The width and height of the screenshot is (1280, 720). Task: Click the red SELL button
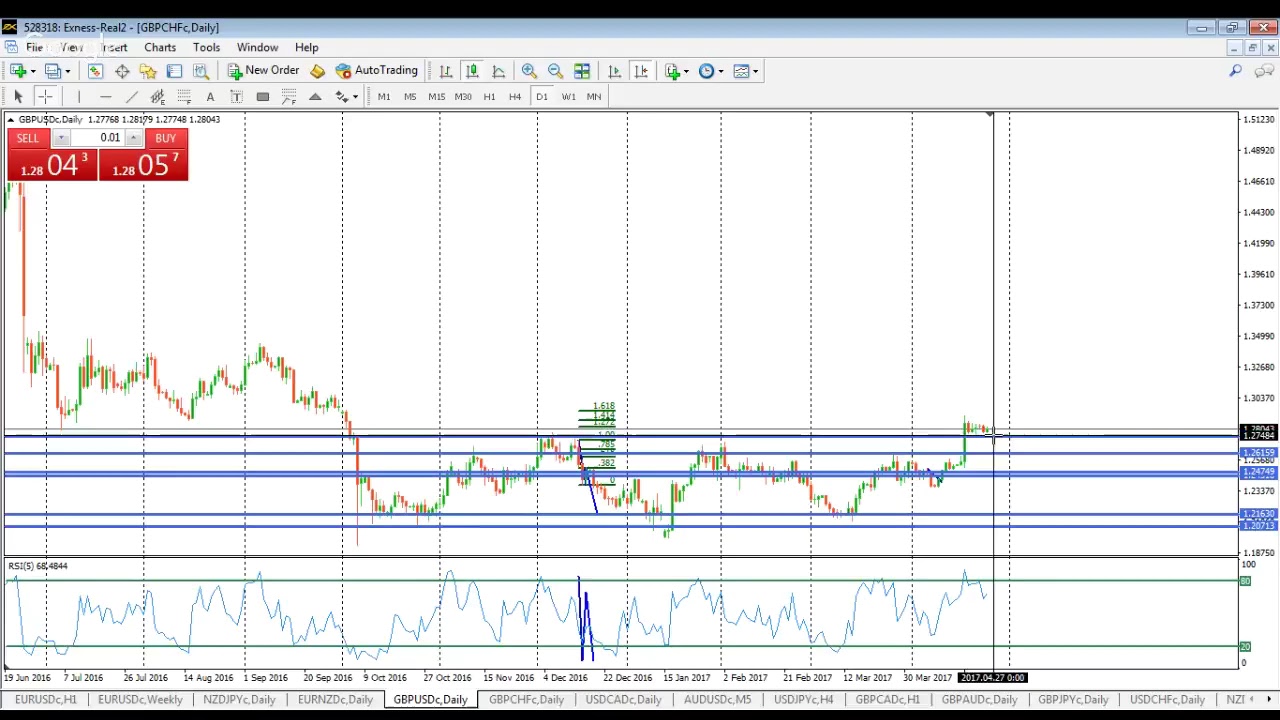28,138
